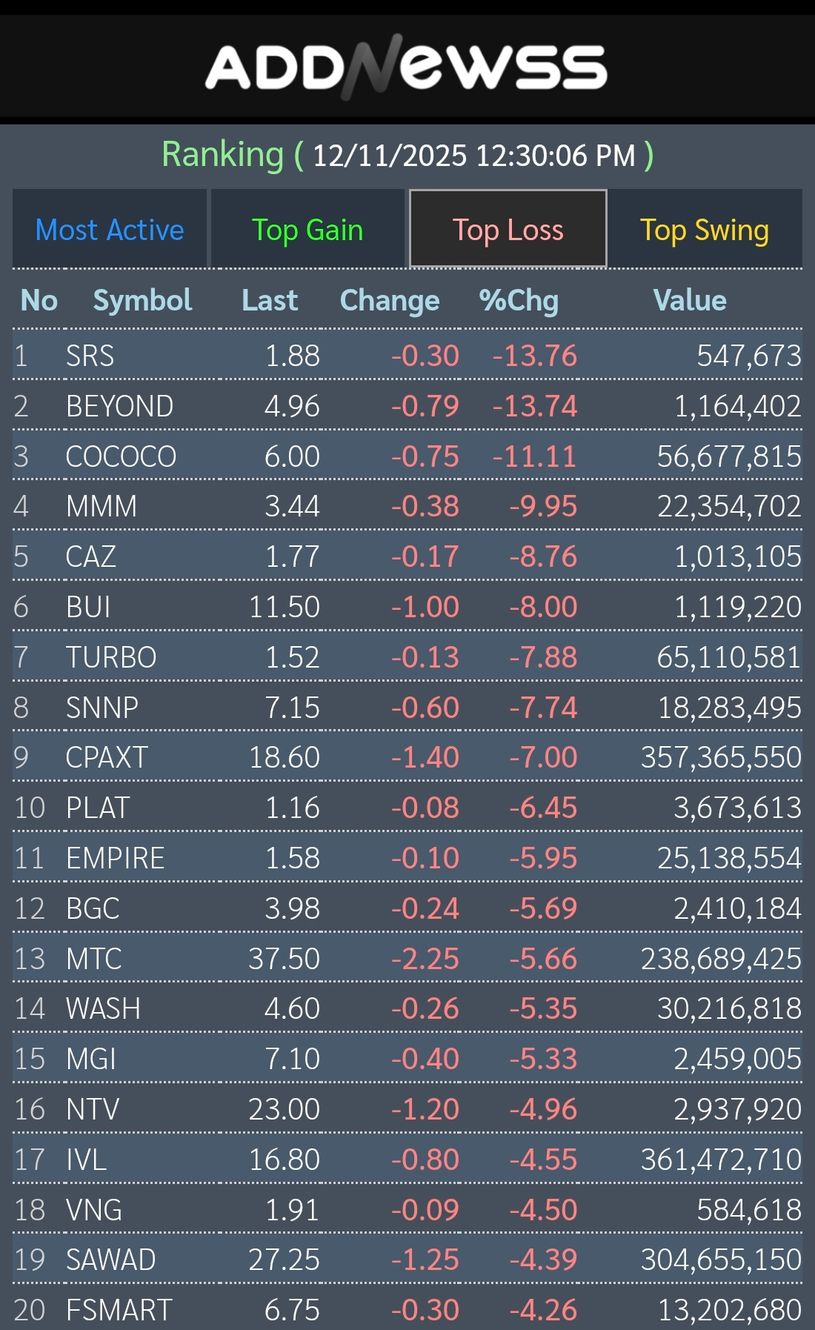The image size is (815, 1330).
Task: Open the TURBO stock row
Action: pyautogui.click(x=110, y=657)
